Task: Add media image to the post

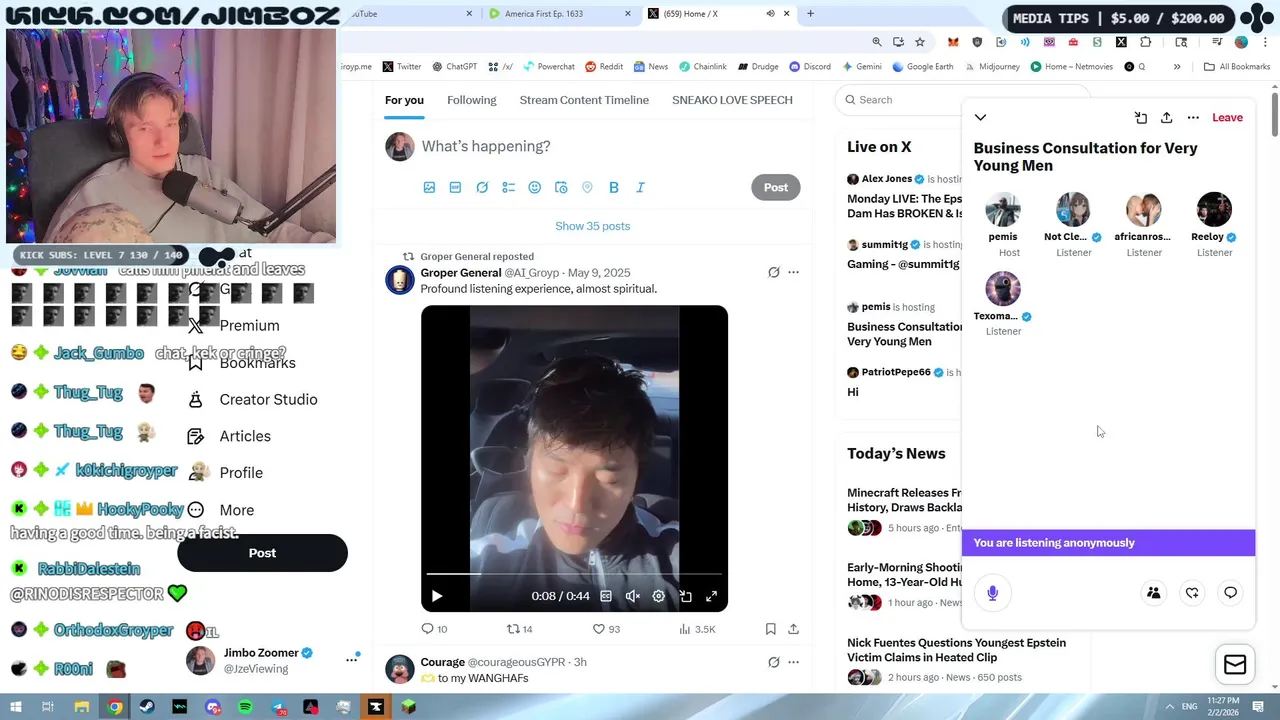Action: [429, 187]
